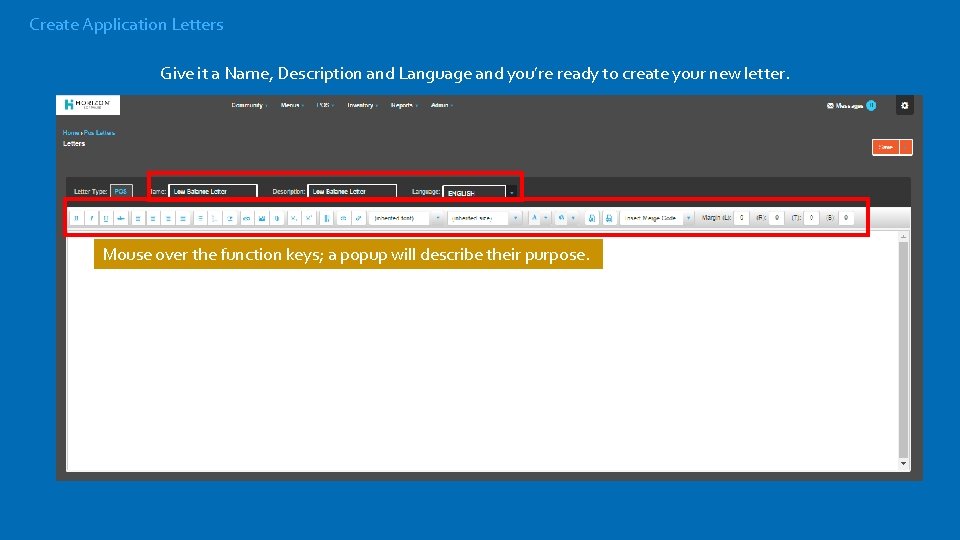This screenshot has height=540, width=960.
Task: Insert a numbered list
Action: [x=215, y=218]
